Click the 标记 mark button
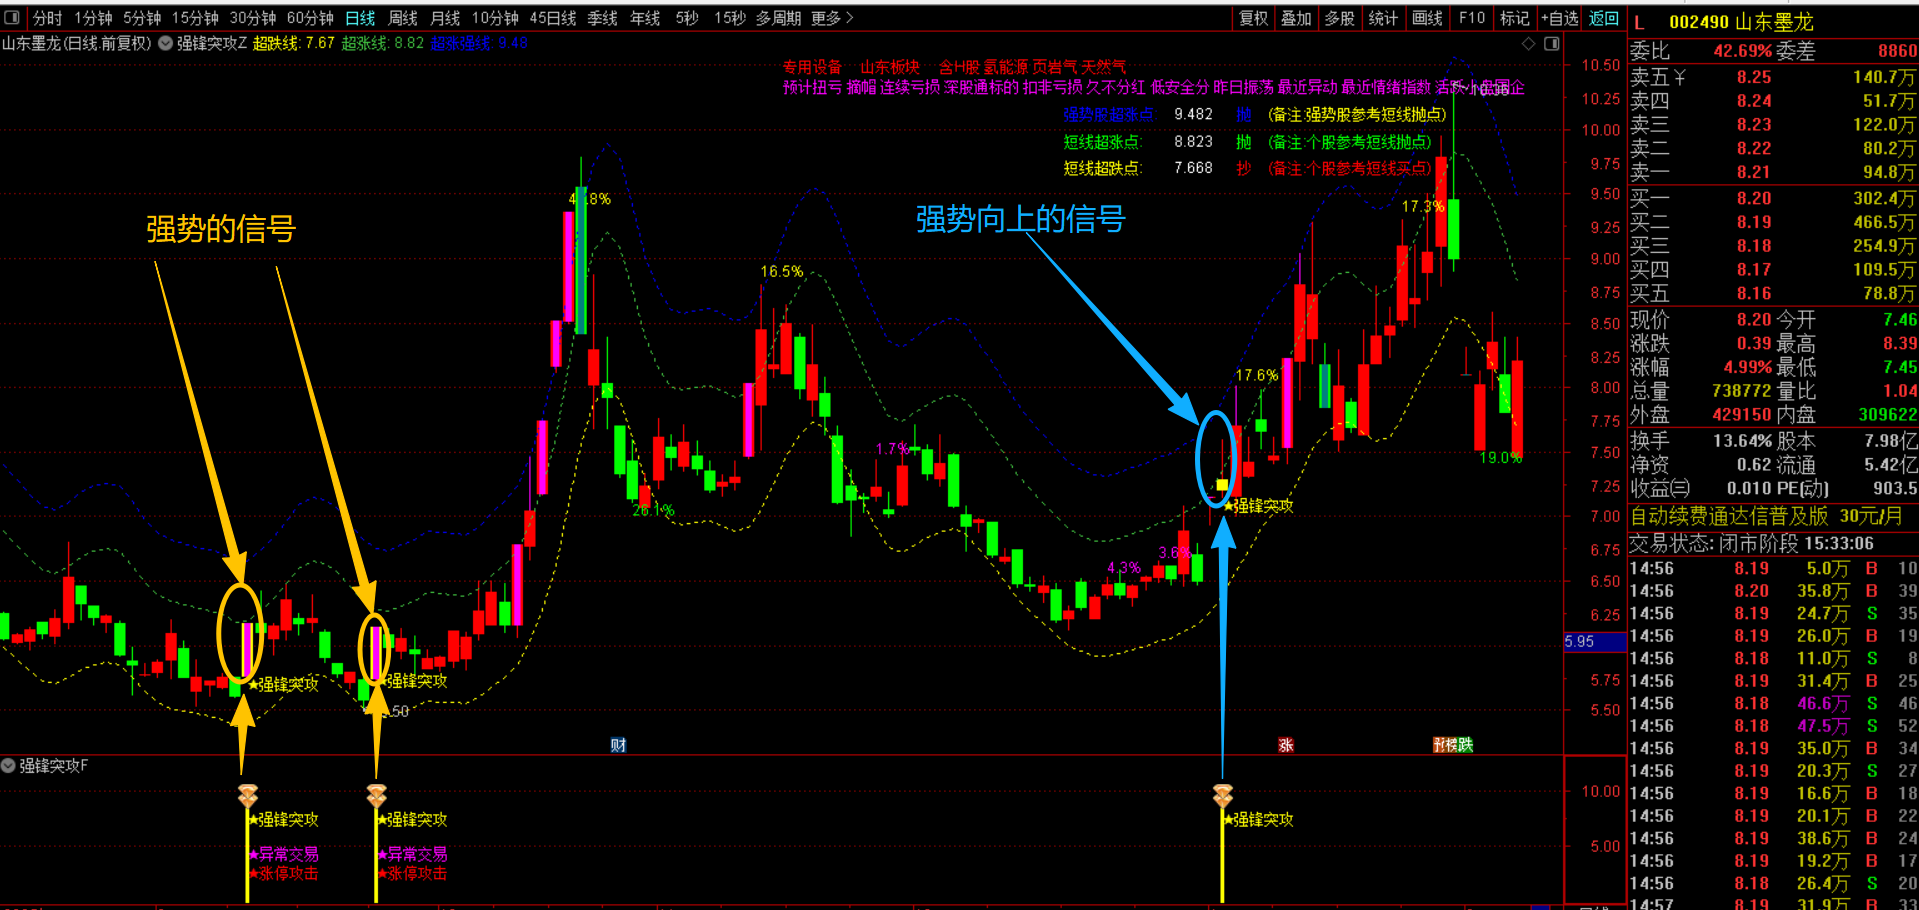 click(1515, 18)
